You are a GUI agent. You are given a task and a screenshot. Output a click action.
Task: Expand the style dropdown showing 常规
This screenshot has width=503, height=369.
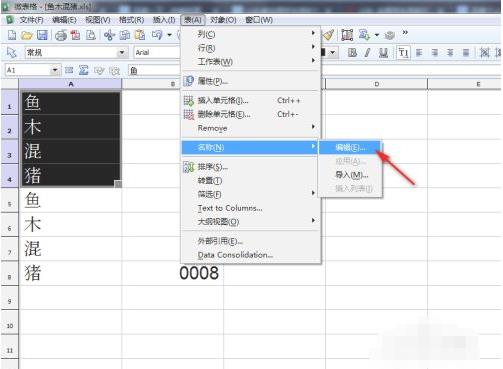(x=122, y=52)
